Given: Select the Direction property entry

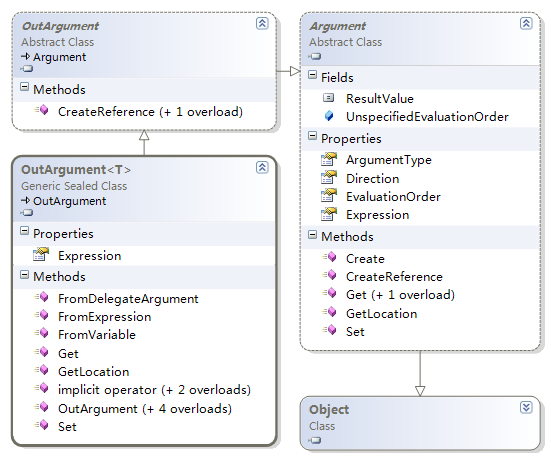Looking at the screenshot, I should pos(372,179).
